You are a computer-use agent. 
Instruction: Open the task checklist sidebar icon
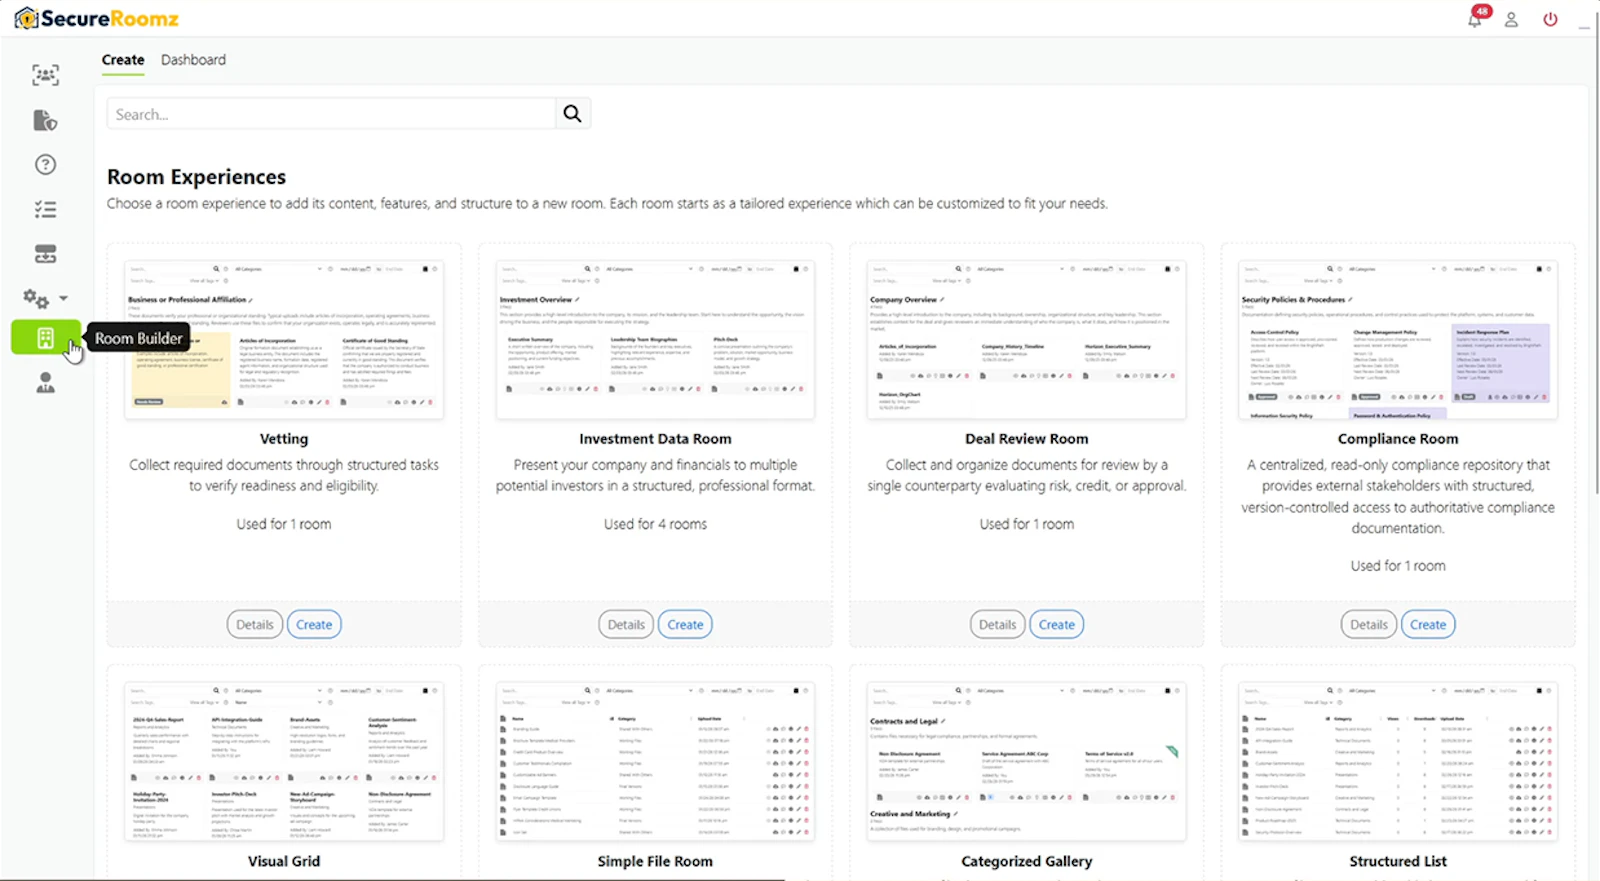coord(45,209)
